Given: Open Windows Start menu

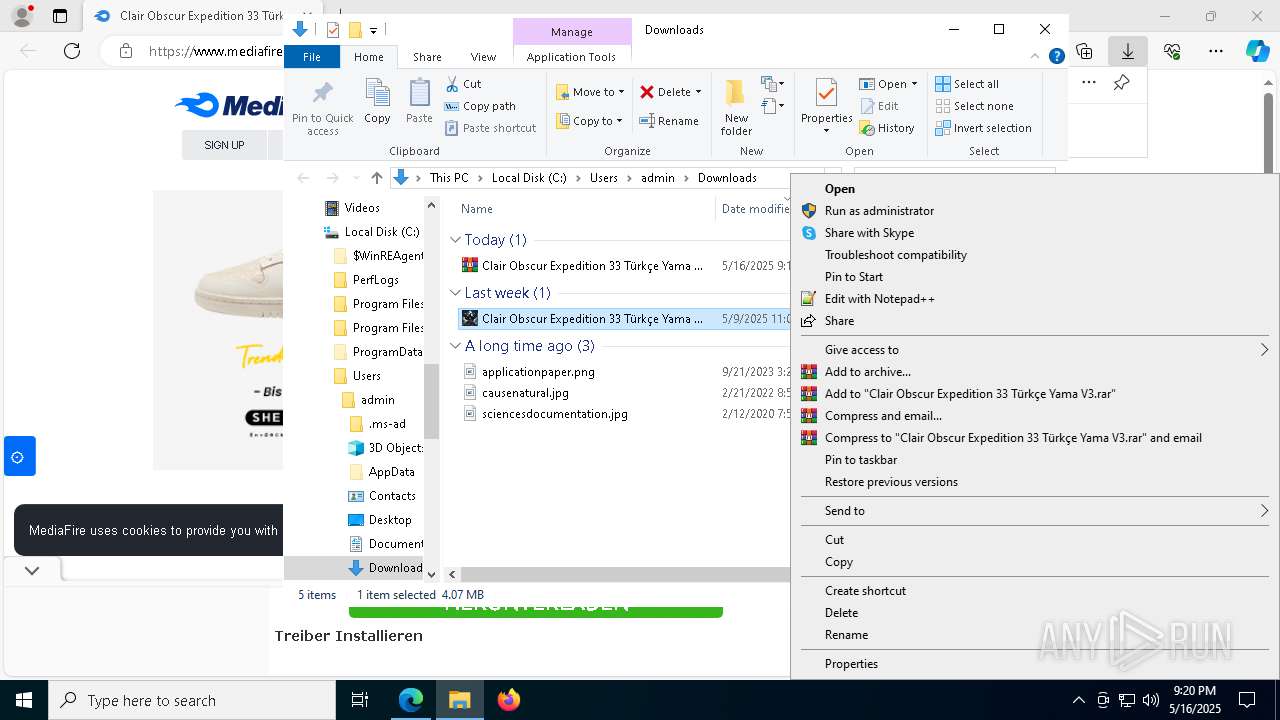Looking at the screenshot, I should pyautogui.click(x=24, y=700).
